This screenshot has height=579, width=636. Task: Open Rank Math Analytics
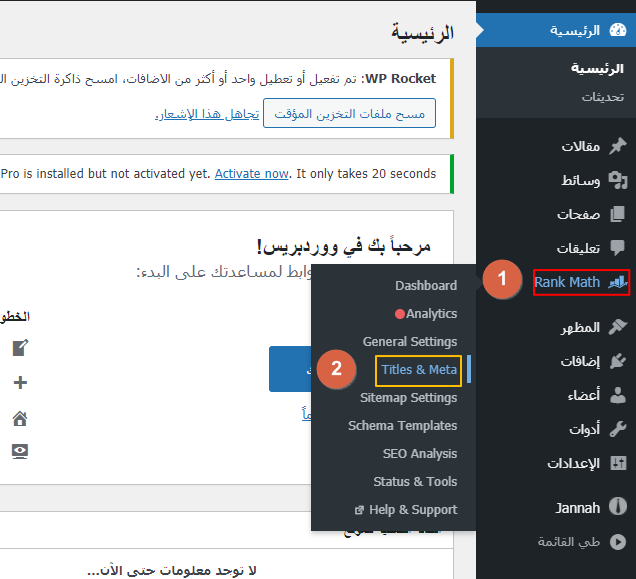click(x=431, y=314)
